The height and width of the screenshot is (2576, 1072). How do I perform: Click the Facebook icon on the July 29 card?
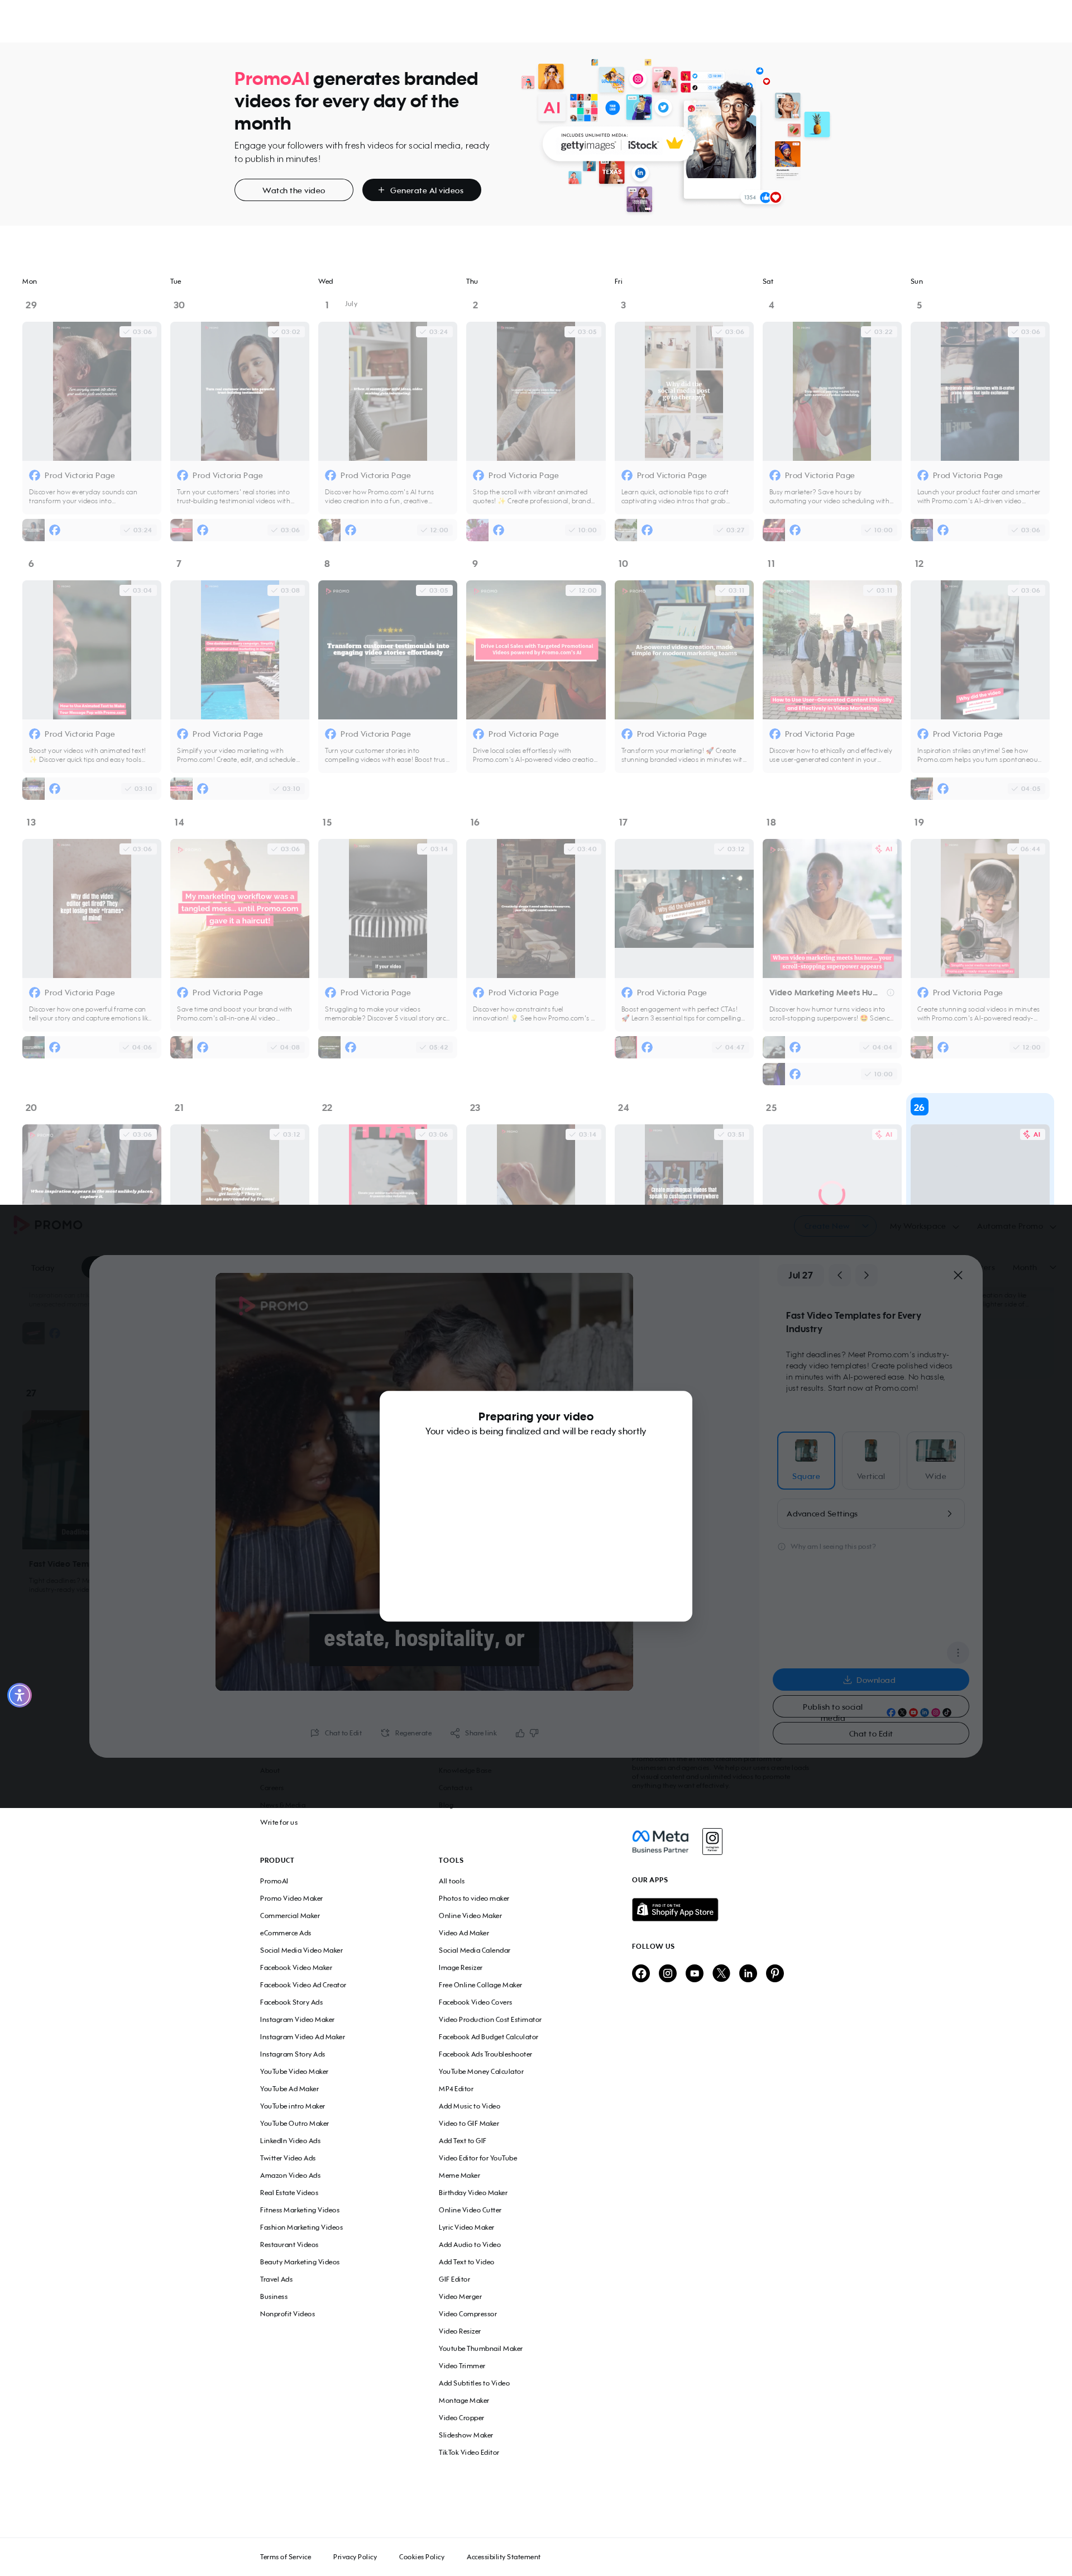(35, 475)
